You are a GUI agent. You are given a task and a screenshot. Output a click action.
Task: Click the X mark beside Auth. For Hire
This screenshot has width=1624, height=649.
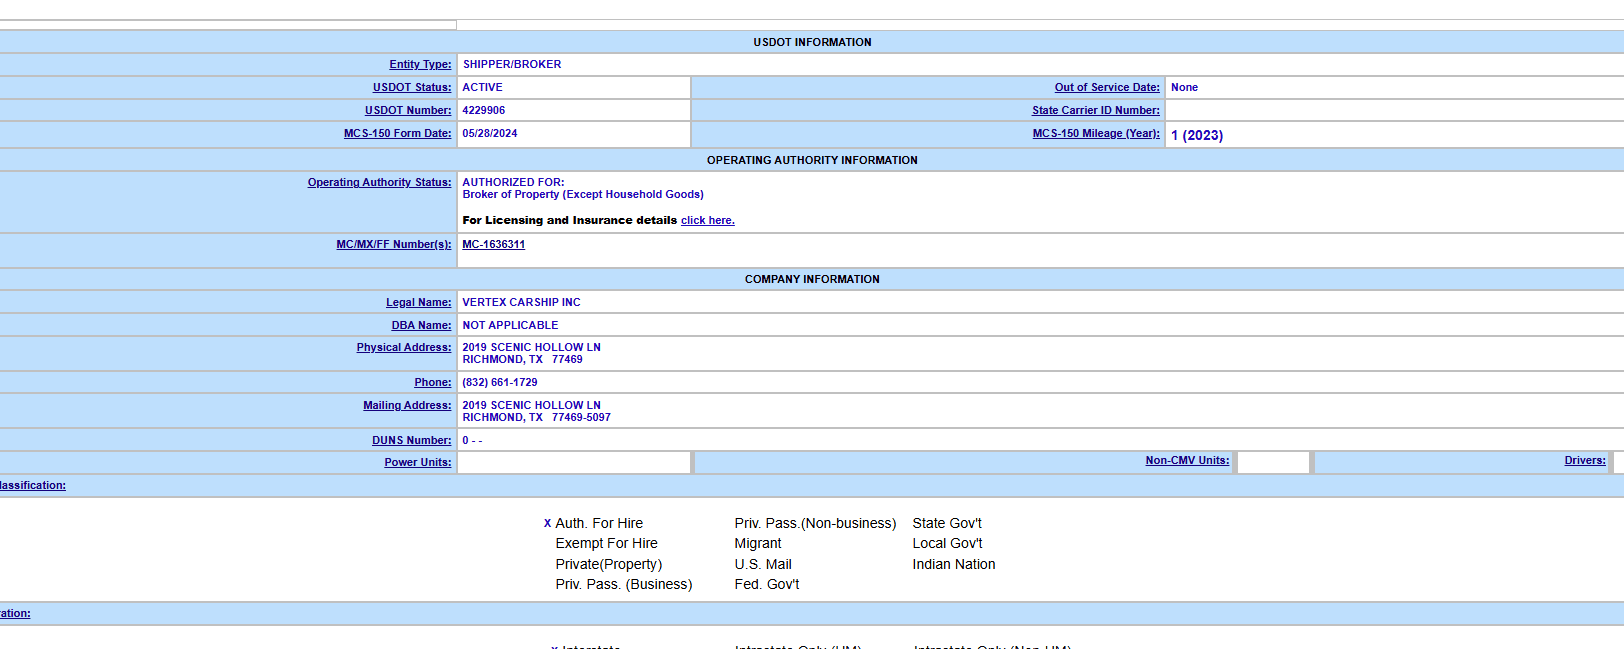(x=547, y=523)
